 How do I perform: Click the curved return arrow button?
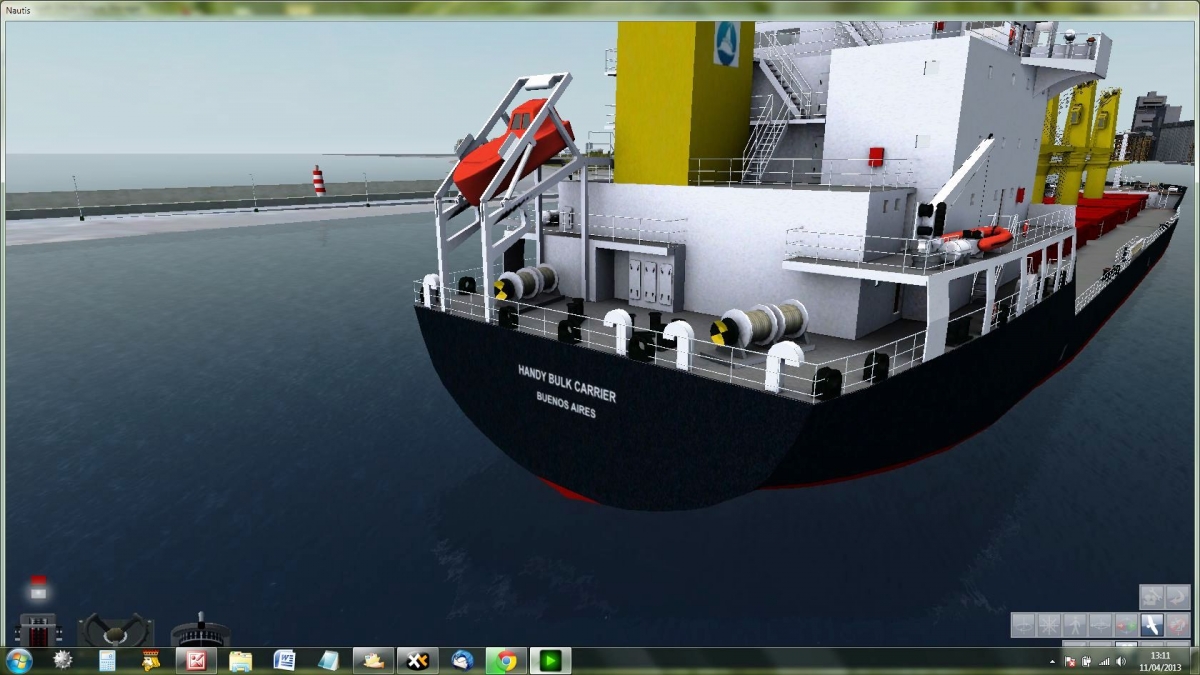(1177, 597)
